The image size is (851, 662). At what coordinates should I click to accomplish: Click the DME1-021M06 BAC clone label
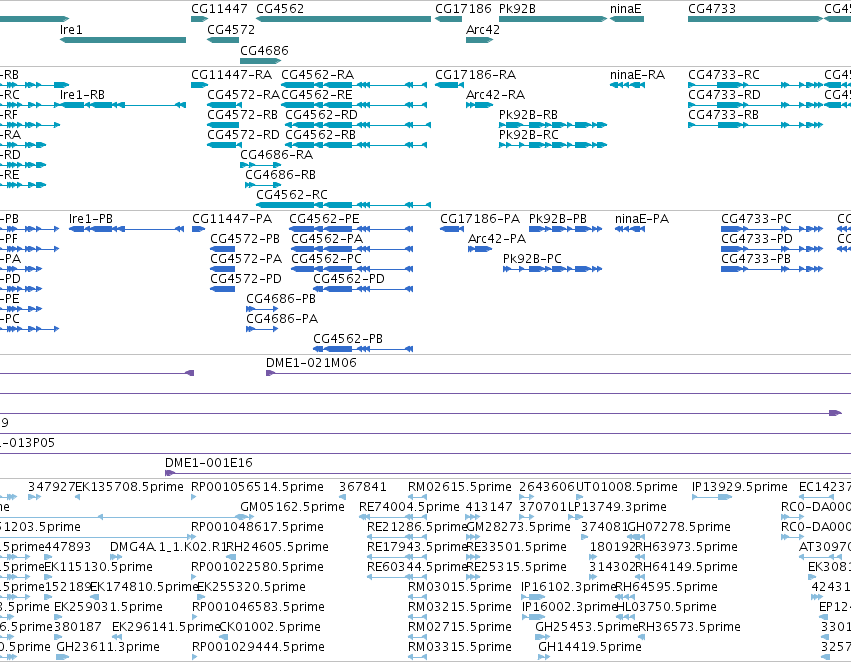pos(312,363)
